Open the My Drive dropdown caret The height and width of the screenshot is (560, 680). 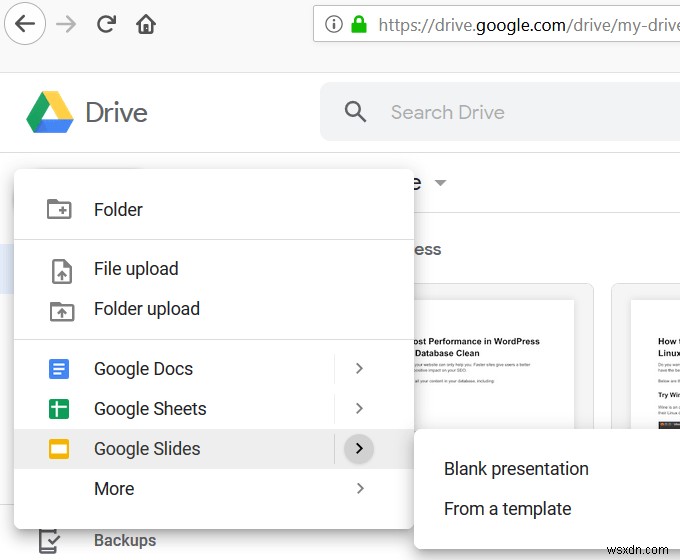[440, 183]
